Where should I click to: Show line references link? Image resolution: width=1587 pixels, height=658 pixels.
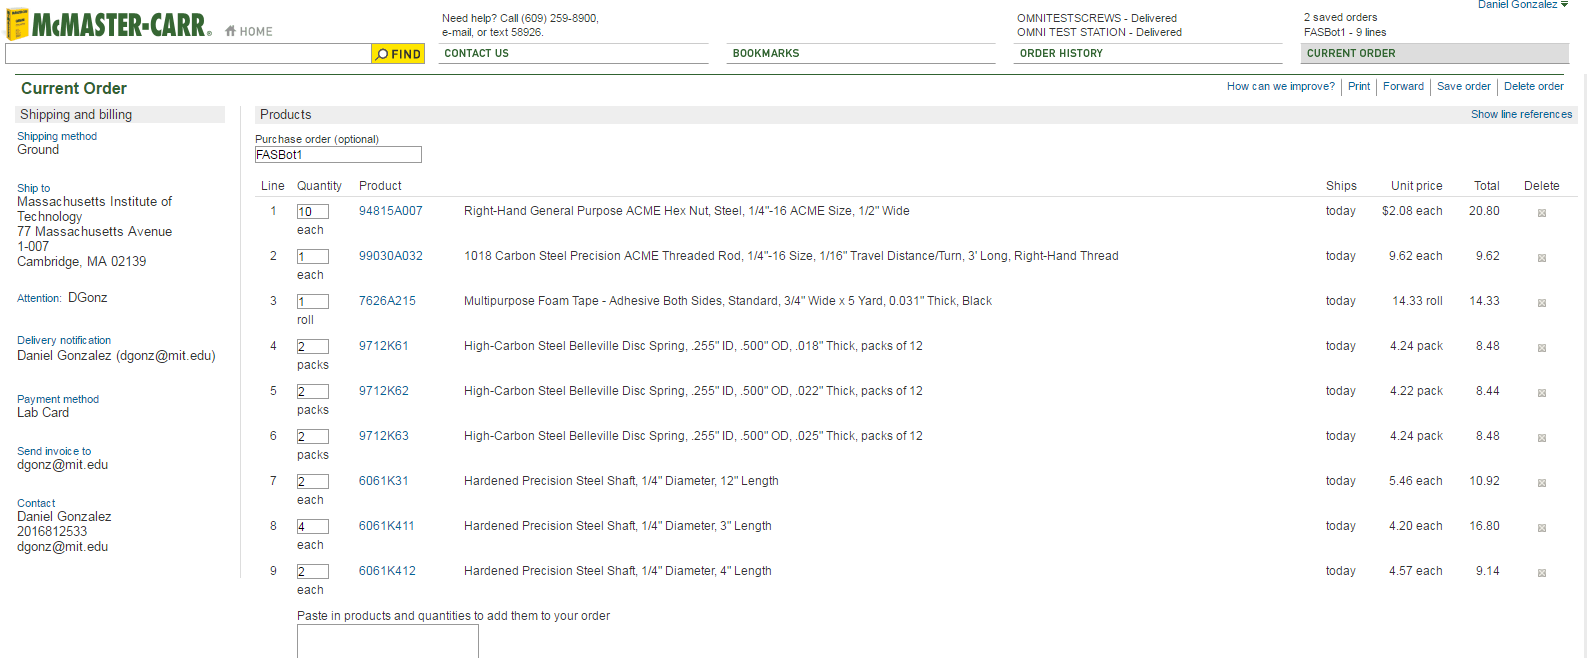pos(1521,114)
